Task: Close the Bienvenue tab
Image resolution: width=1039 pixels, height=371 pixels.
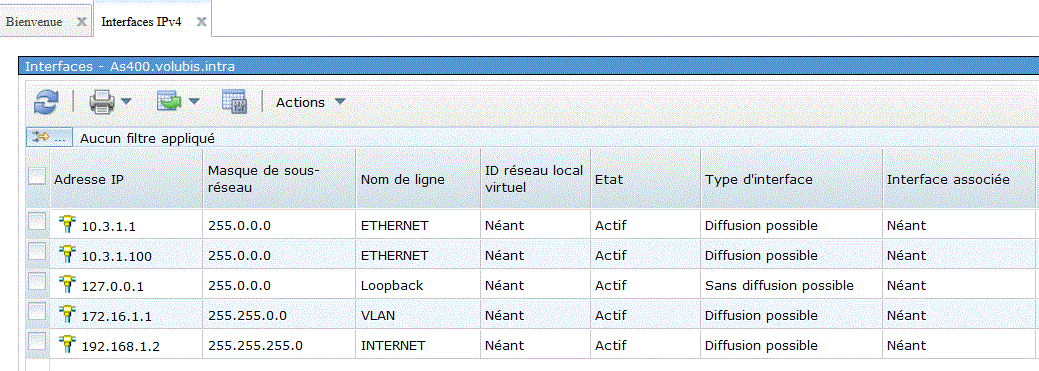Action: point(82,22)
